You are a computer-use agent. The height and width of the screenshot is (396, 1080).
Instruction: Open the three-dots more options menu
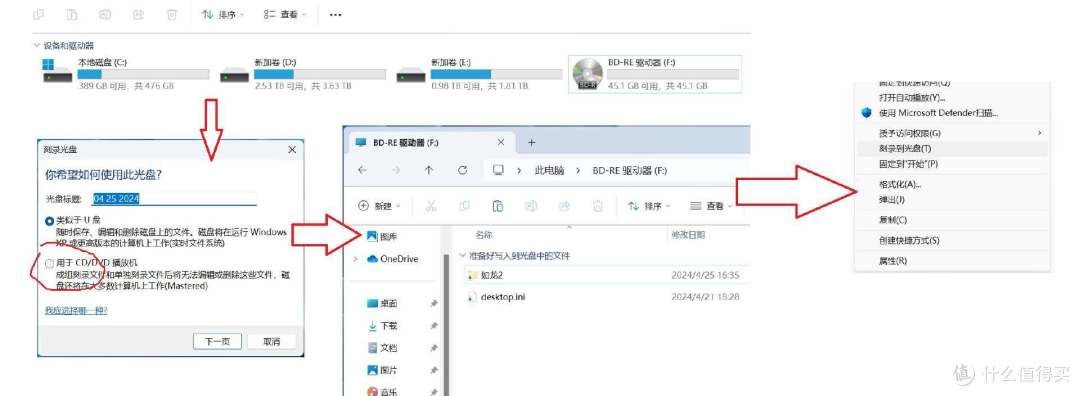coord(335,14)
